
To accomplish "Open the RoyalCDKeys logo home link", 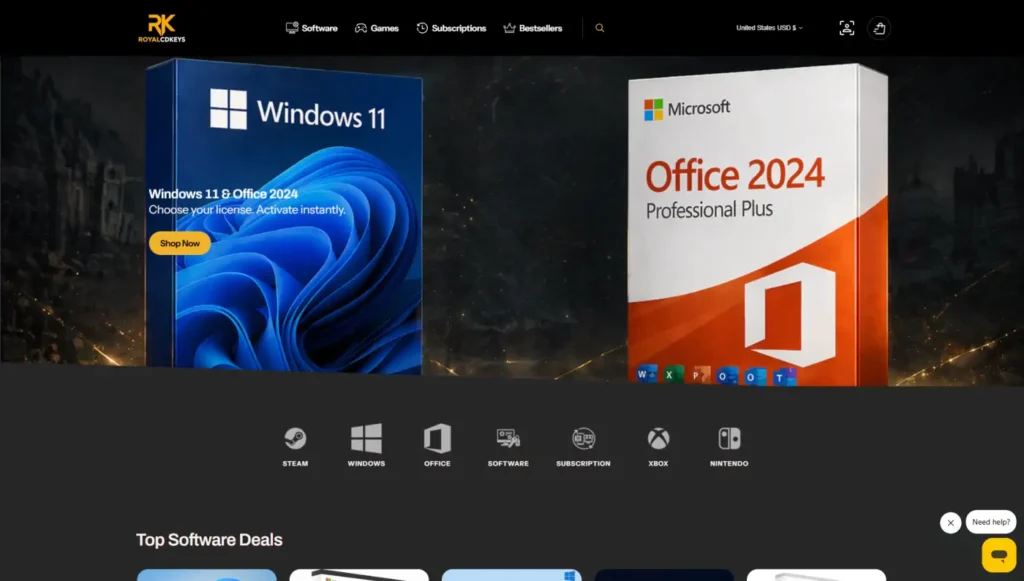I will [x=161, y=28].
